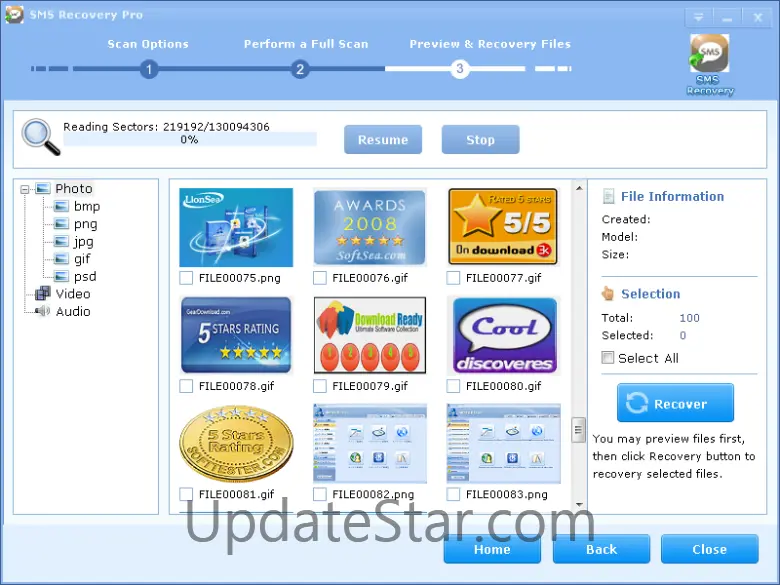
Task: Select the LionSea FILE00075.png thumbnail
Action: (236, 227)
